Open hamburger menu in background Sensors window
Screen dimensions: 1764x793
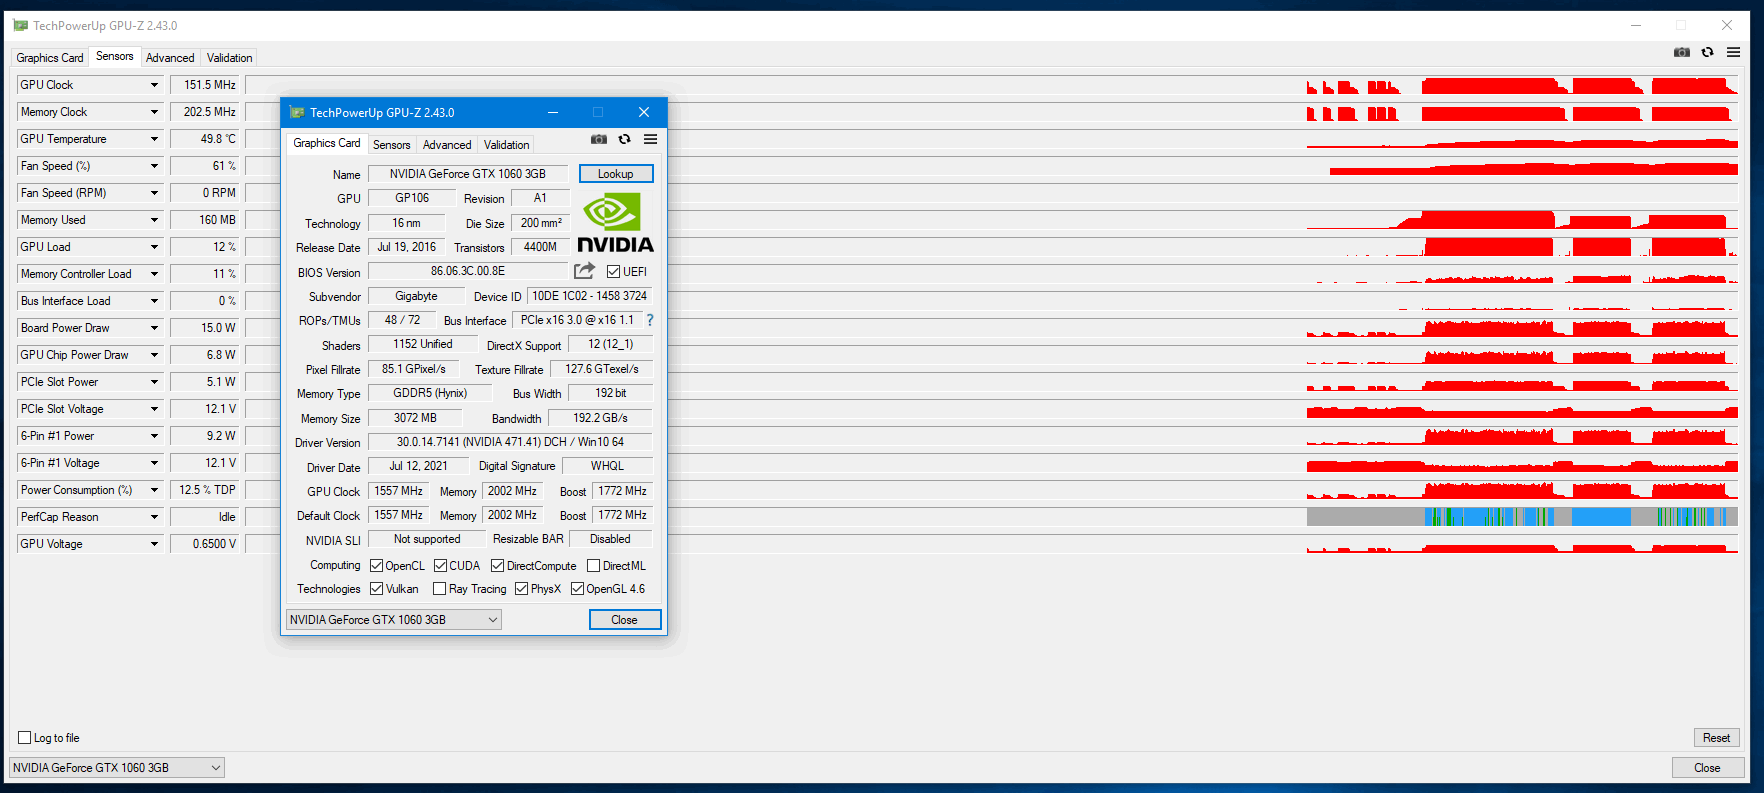[x=1733, y=52]
